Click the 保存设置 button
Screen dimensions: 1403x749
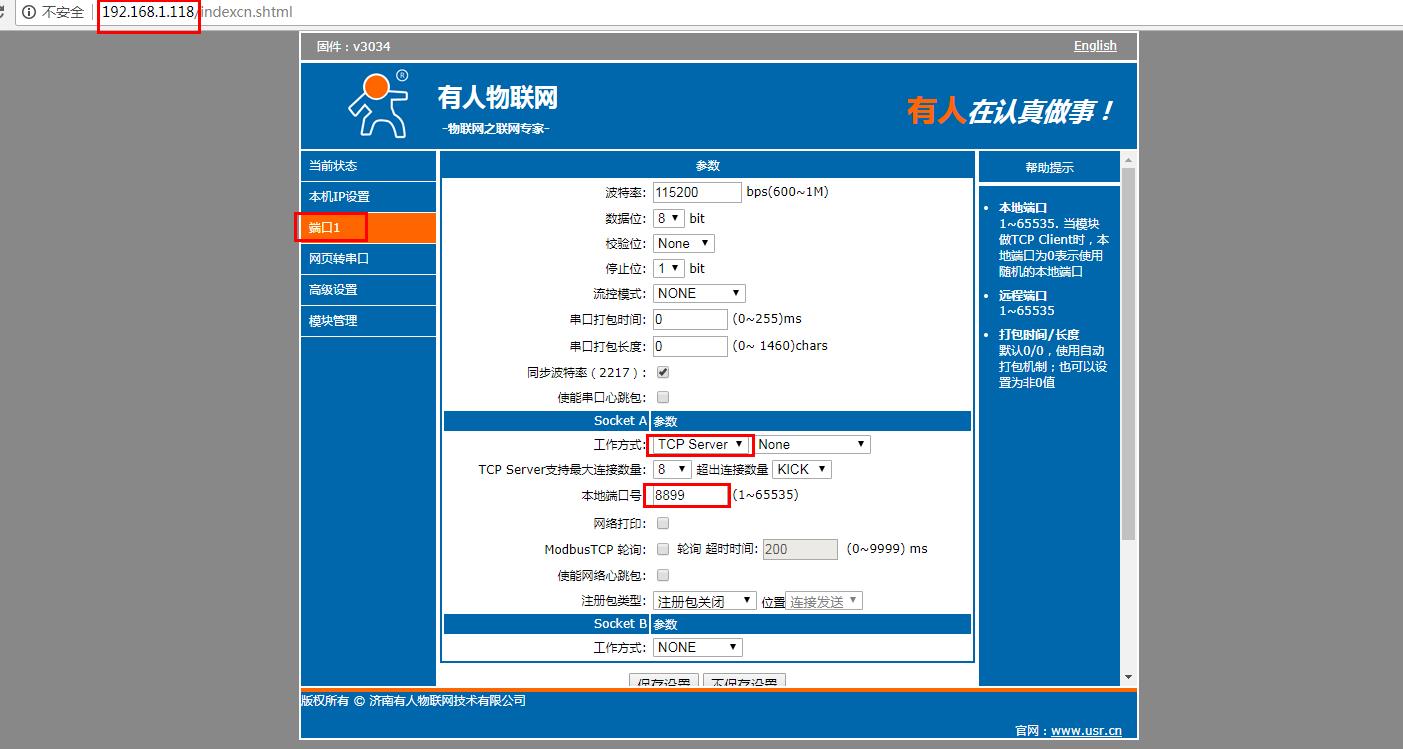pos(664,682)
